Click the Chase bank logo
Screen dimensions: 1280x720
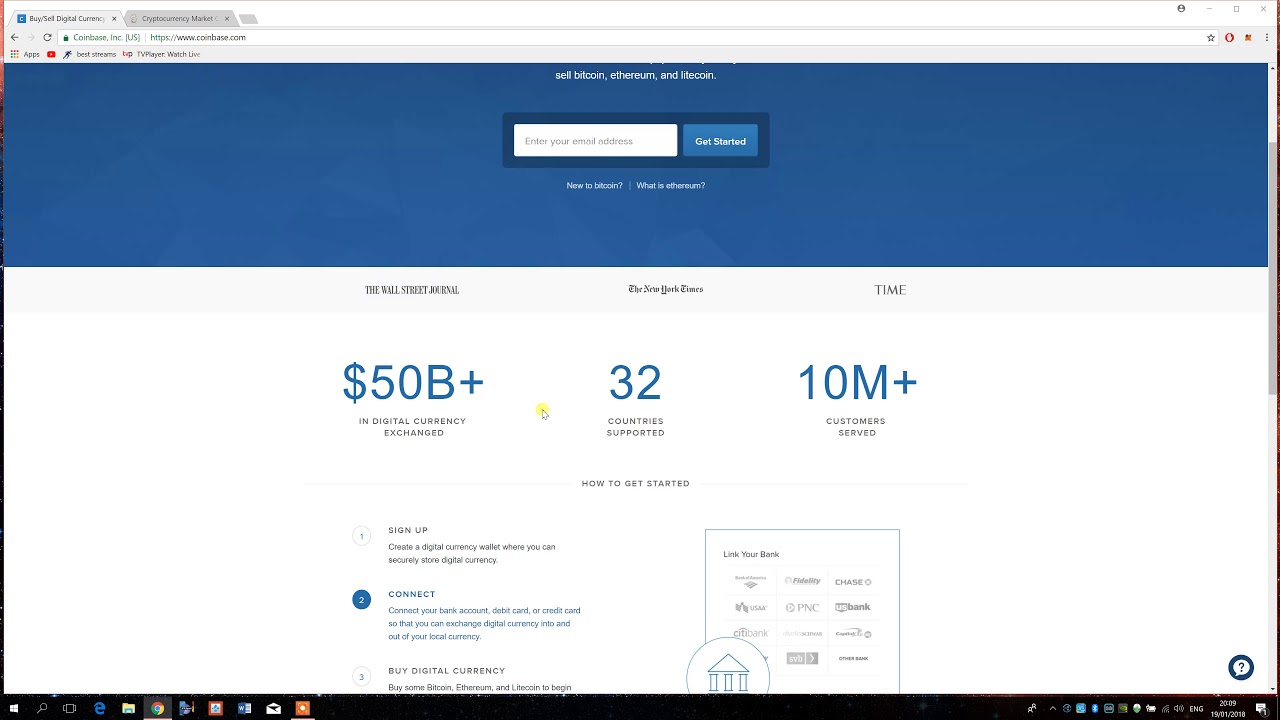[x=853, y=582]
